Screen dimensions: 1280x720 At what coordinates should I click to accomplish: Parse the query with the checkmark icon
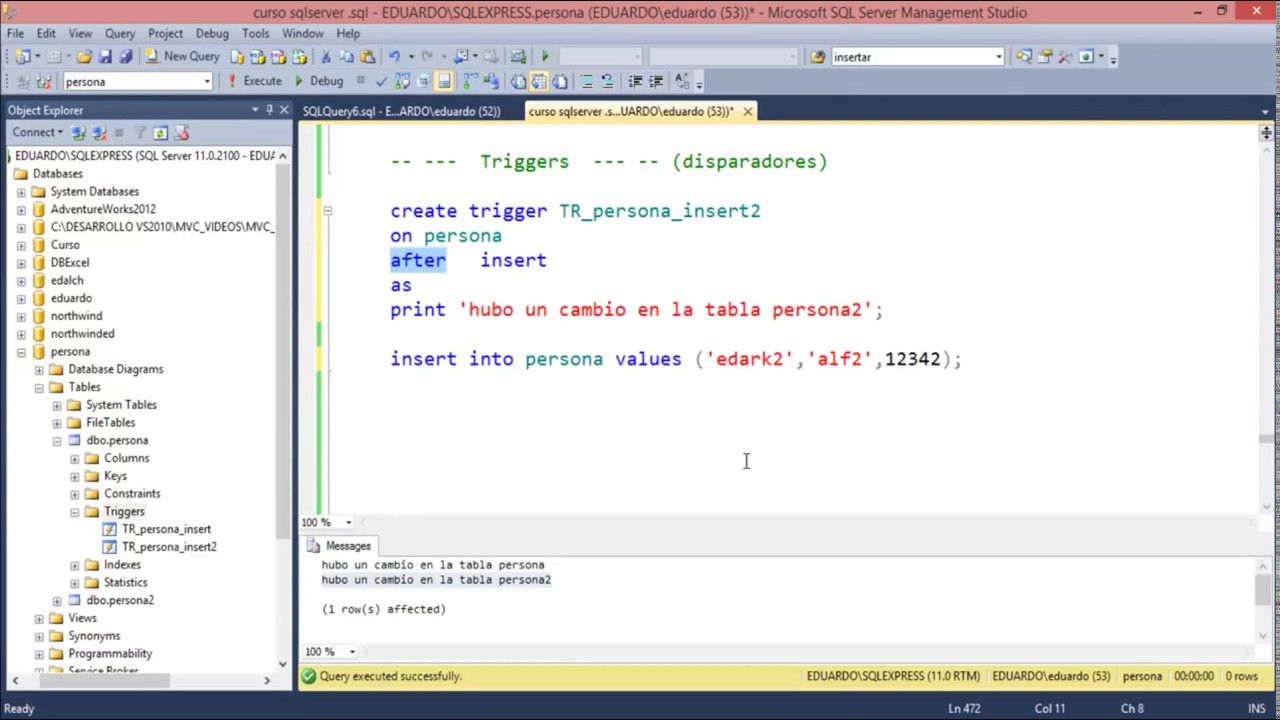pos(381,81)
